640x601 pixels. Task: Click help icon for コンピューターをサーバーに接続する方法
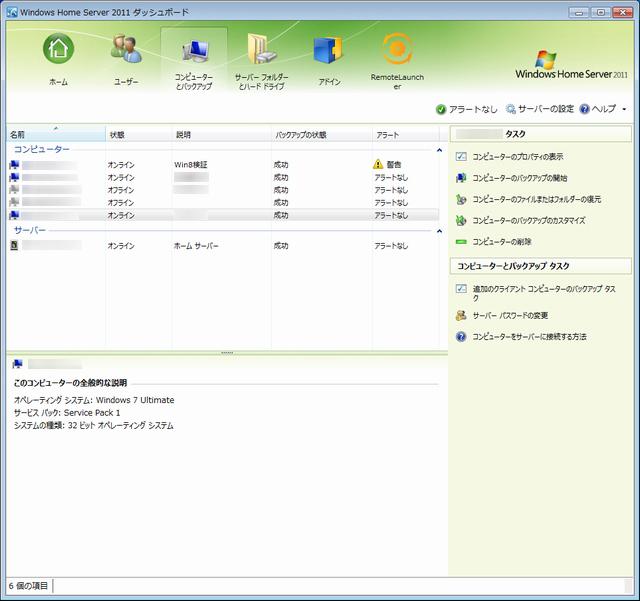(461, 336)
